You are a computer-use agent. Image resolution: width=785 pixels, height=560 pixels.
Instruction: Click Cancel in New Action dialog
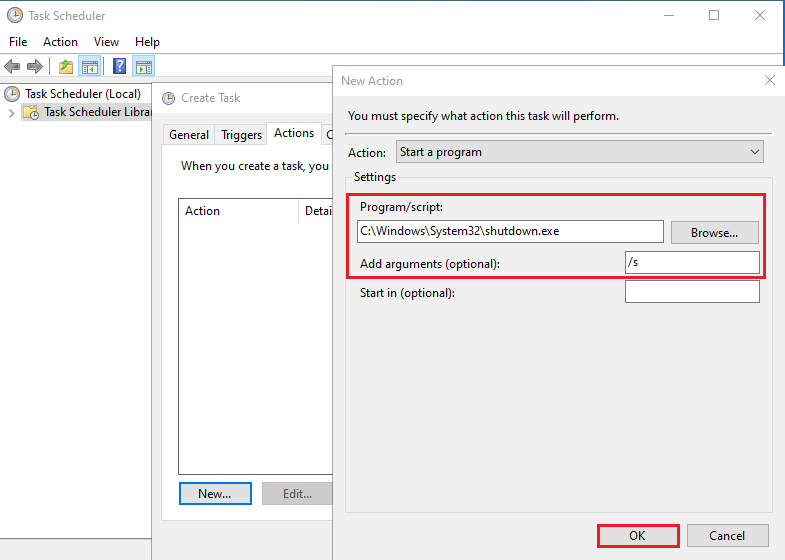coord(727,535)
